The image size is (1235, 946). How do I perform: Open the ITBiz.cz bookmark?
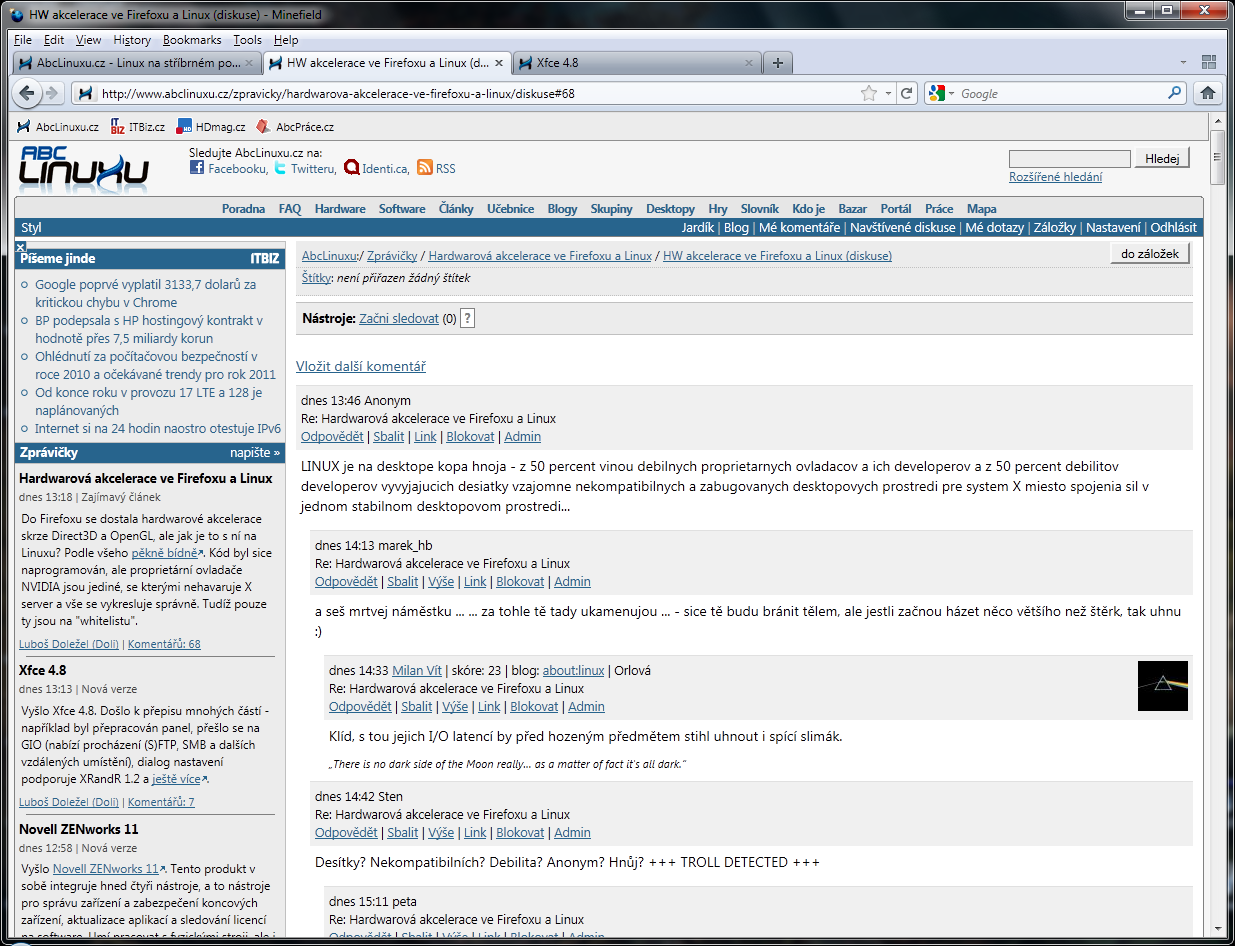(x=138, y=127)
